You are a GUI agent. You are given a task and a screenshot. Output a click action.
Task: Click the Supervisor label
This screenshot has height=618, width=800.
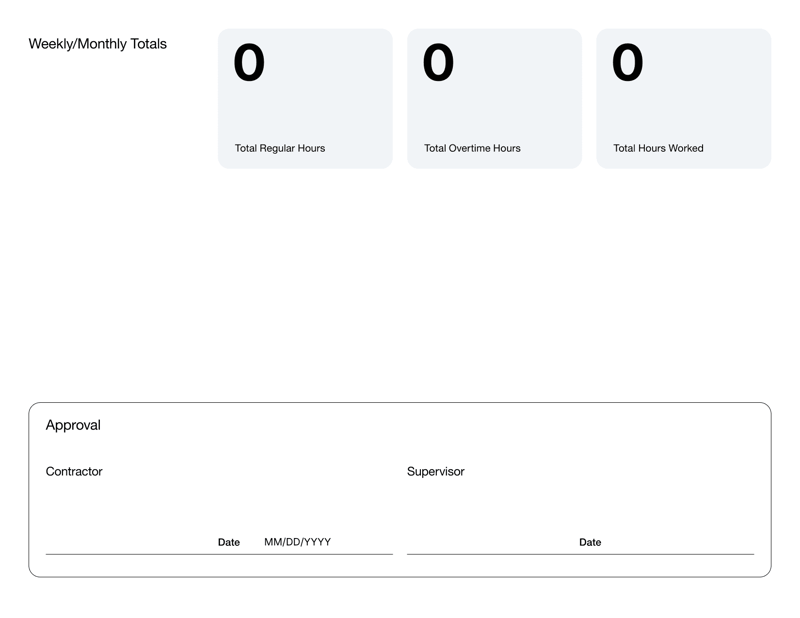435,471
